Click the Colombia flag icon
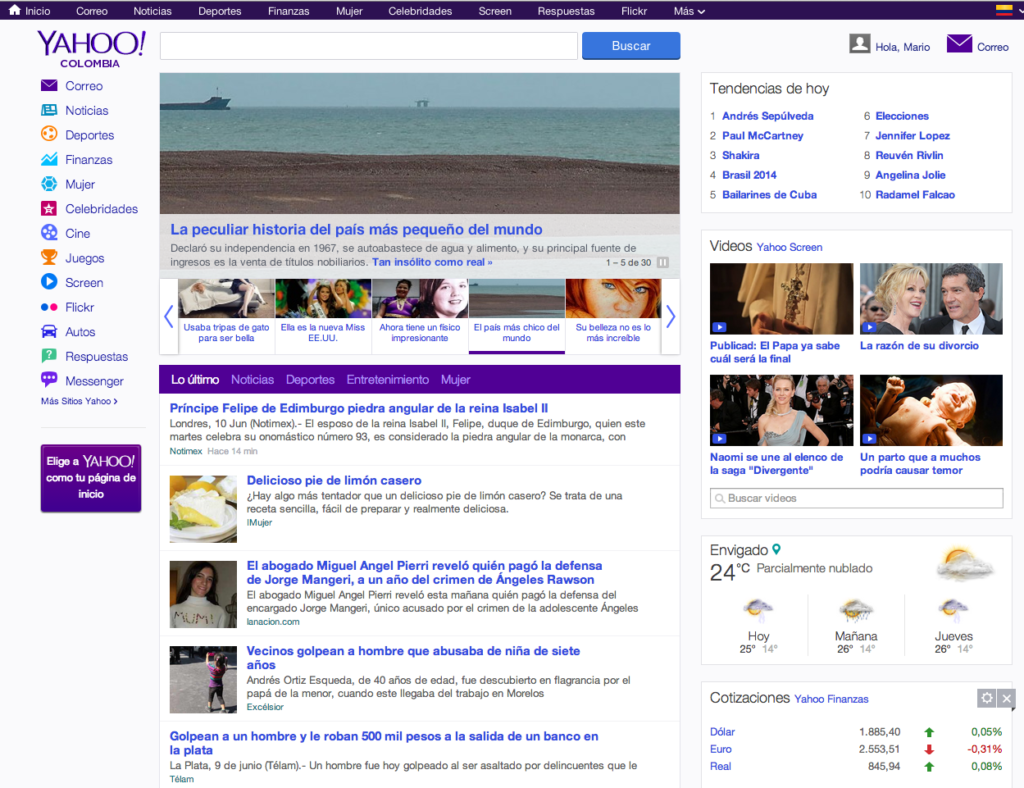1024x788 pixels. (1004, 10)
